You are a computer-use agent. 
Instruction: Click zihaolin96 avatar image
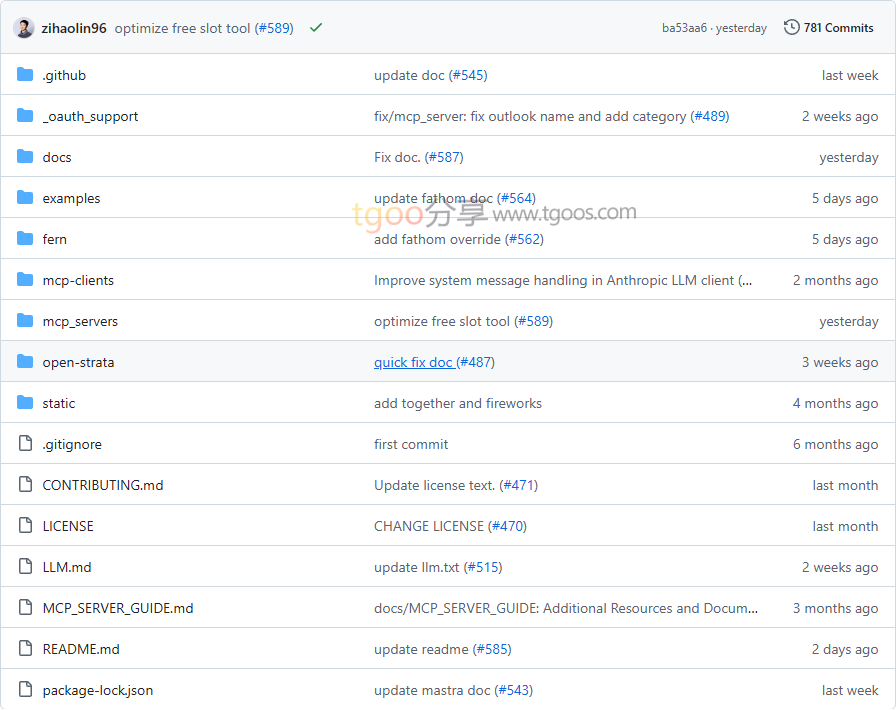[24, 28]
